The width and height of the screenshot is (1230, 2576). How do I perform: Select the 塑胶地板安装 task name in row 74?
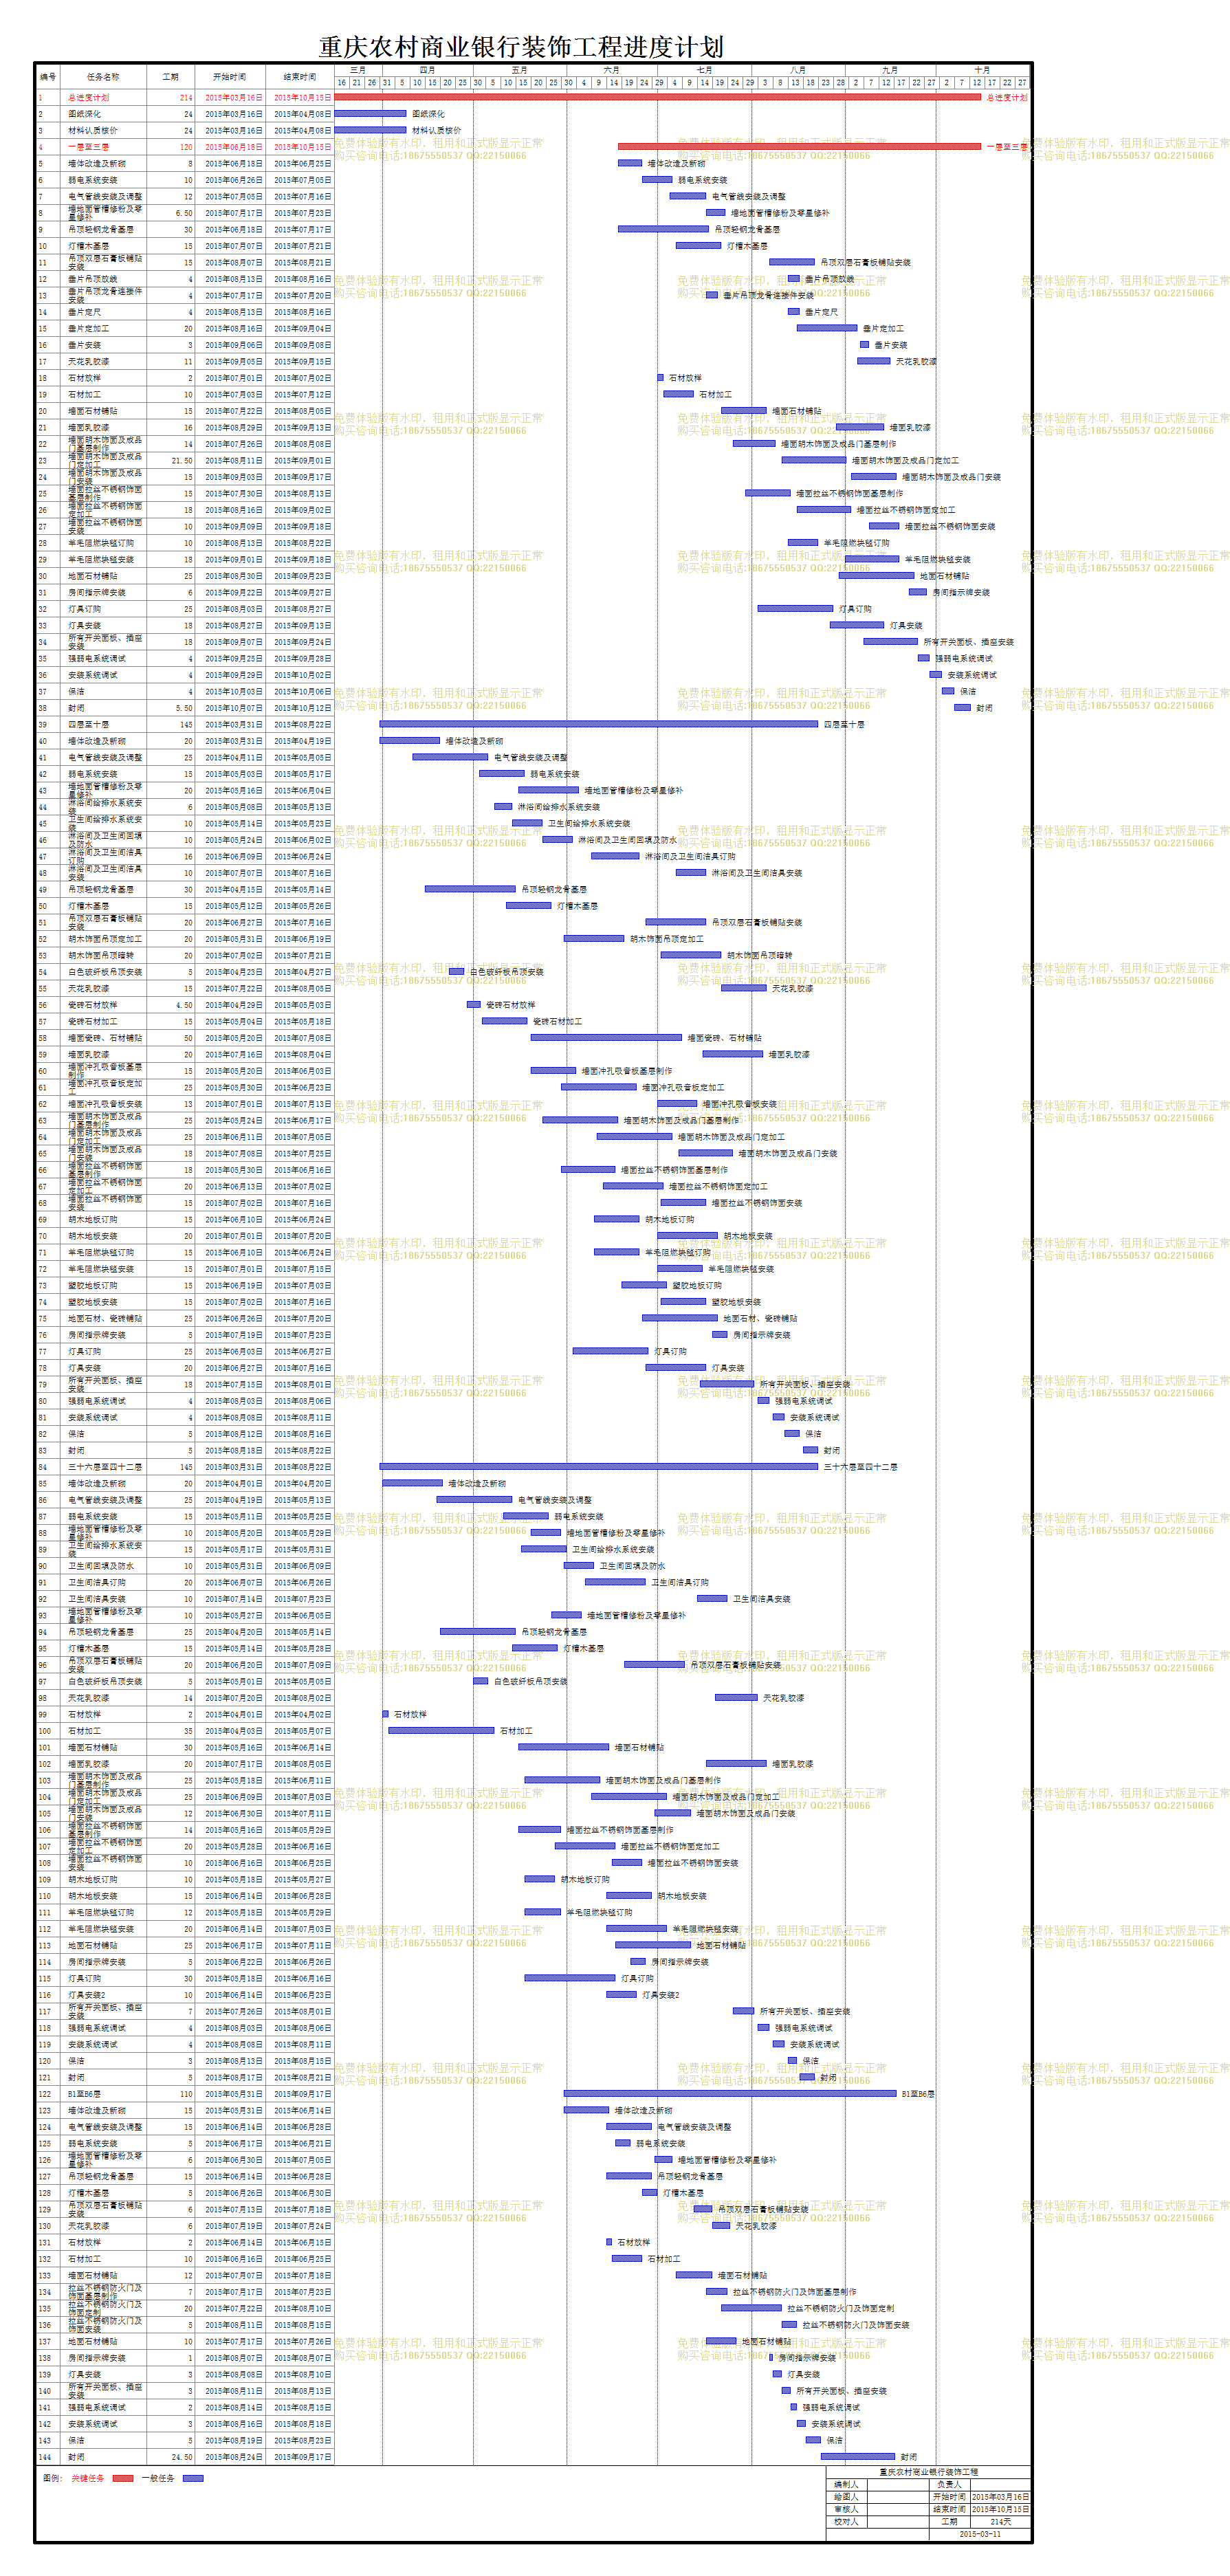(92, 1302)
